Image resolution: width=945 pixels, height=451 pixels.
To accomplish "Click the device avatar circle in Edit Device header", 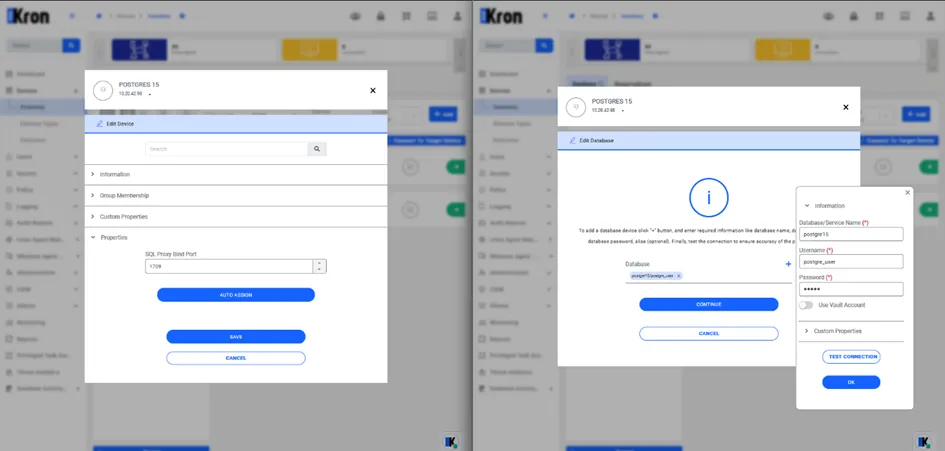I will 103,90.
